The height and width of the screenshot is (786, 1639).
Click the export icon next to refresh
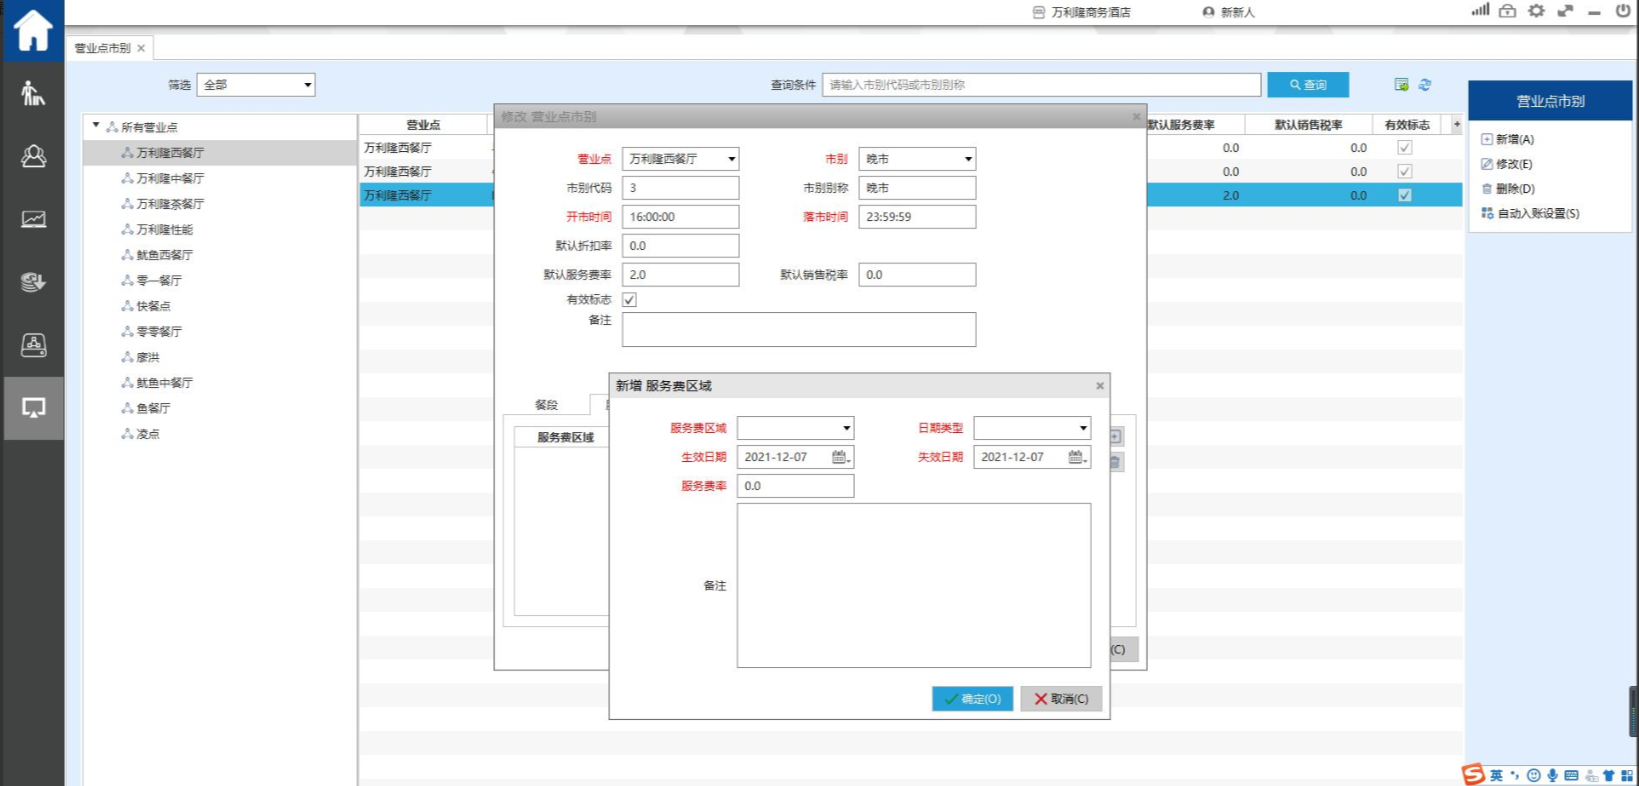pos(1401,85)
